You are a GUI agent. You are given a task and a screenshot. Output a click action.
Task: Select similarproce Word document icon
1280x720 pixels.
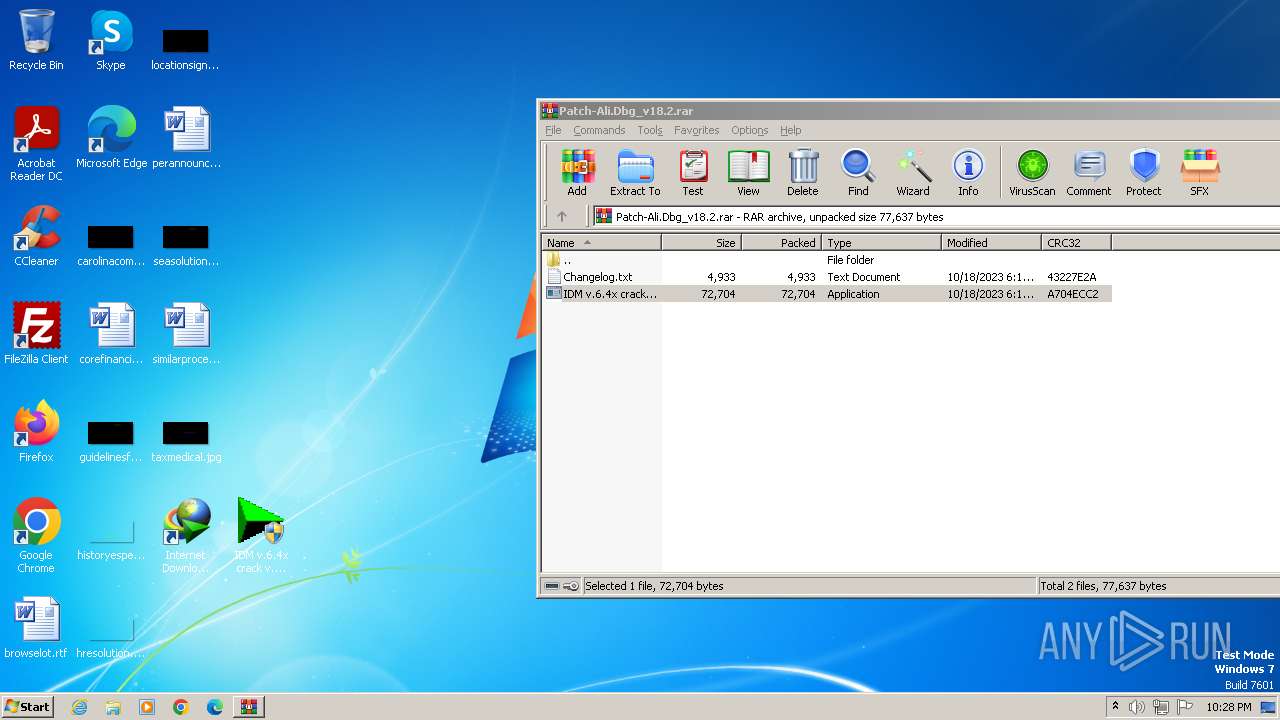[x=186, y=334]
